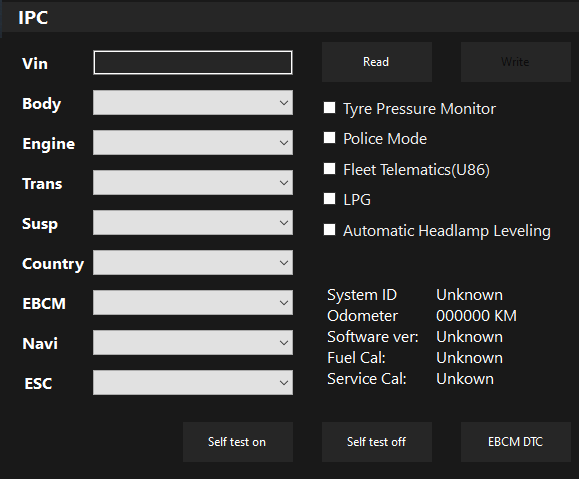Screen dimensions: 579x479
Task: Click the Vin text input field
Action: click(193, 62)
